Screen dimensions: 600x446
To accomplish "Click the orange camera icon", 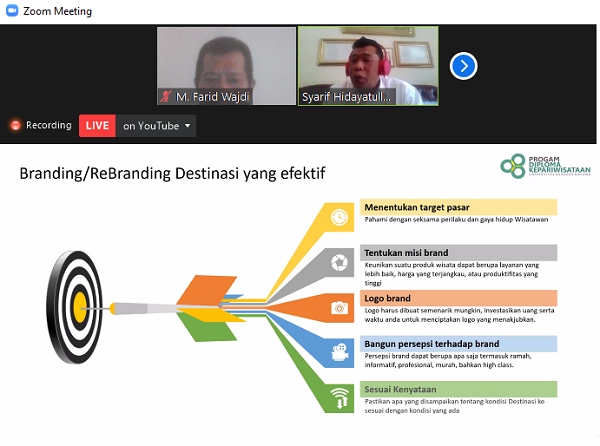I will pos(339,308).
